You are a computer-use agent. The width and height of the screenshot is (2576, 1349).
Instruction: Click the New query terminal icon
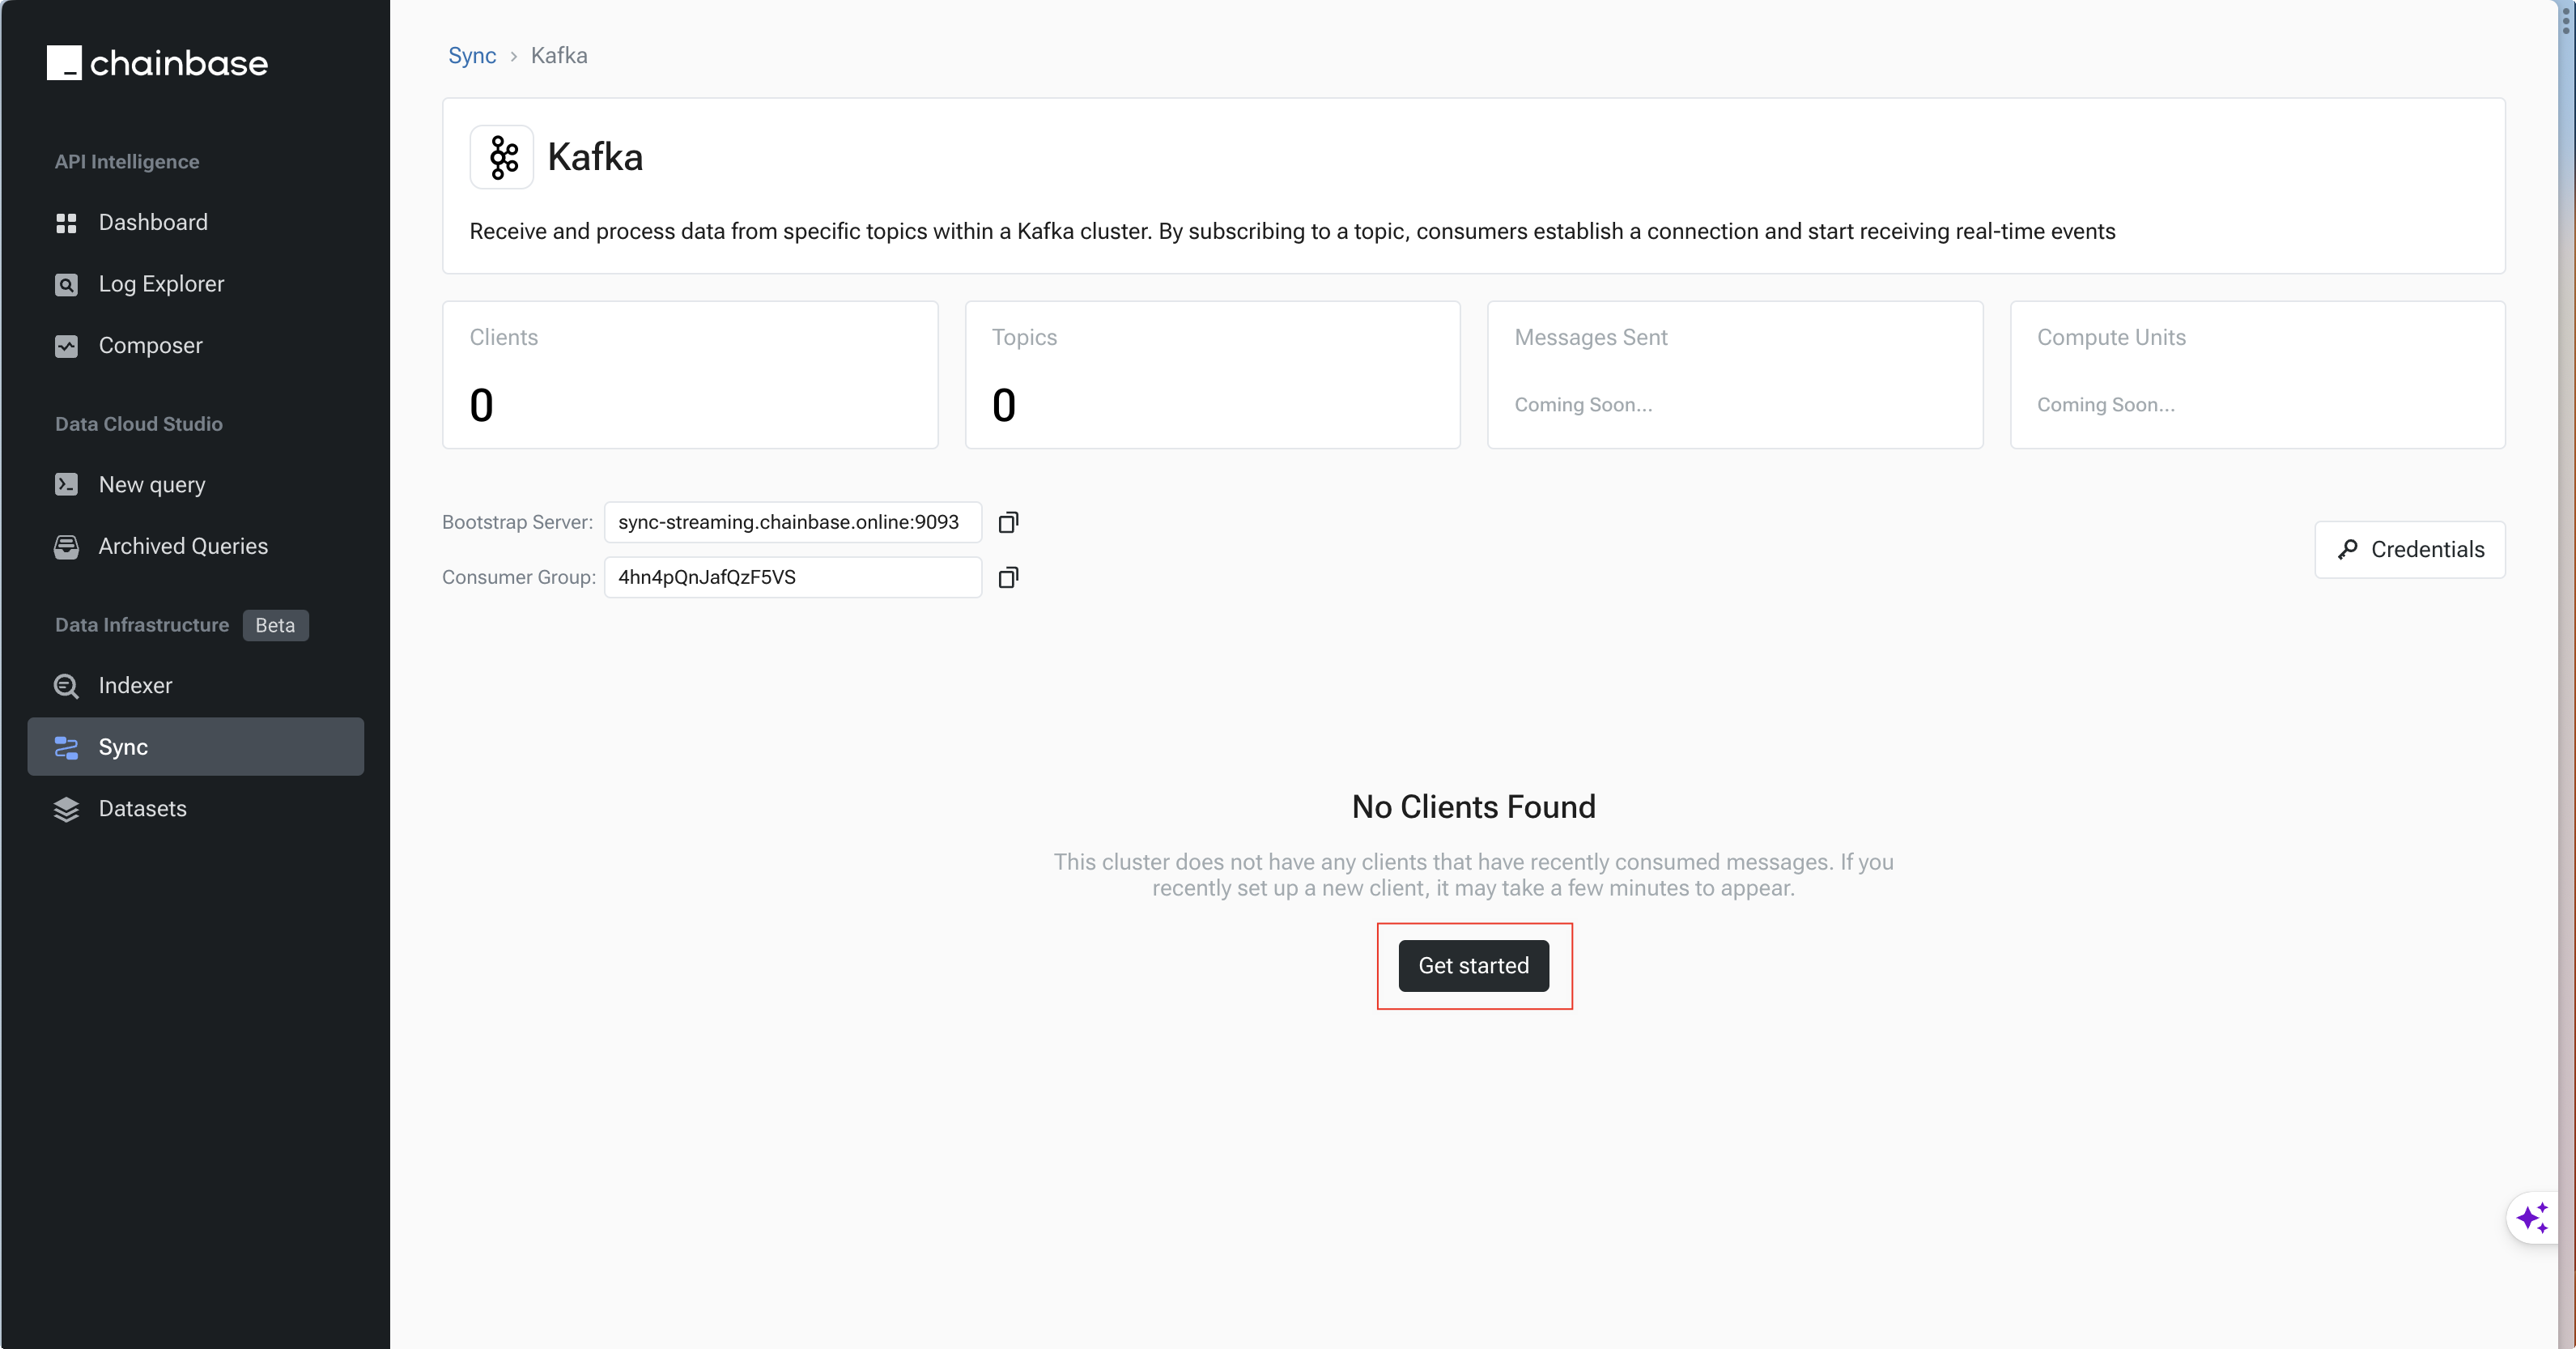pos(66,485)
